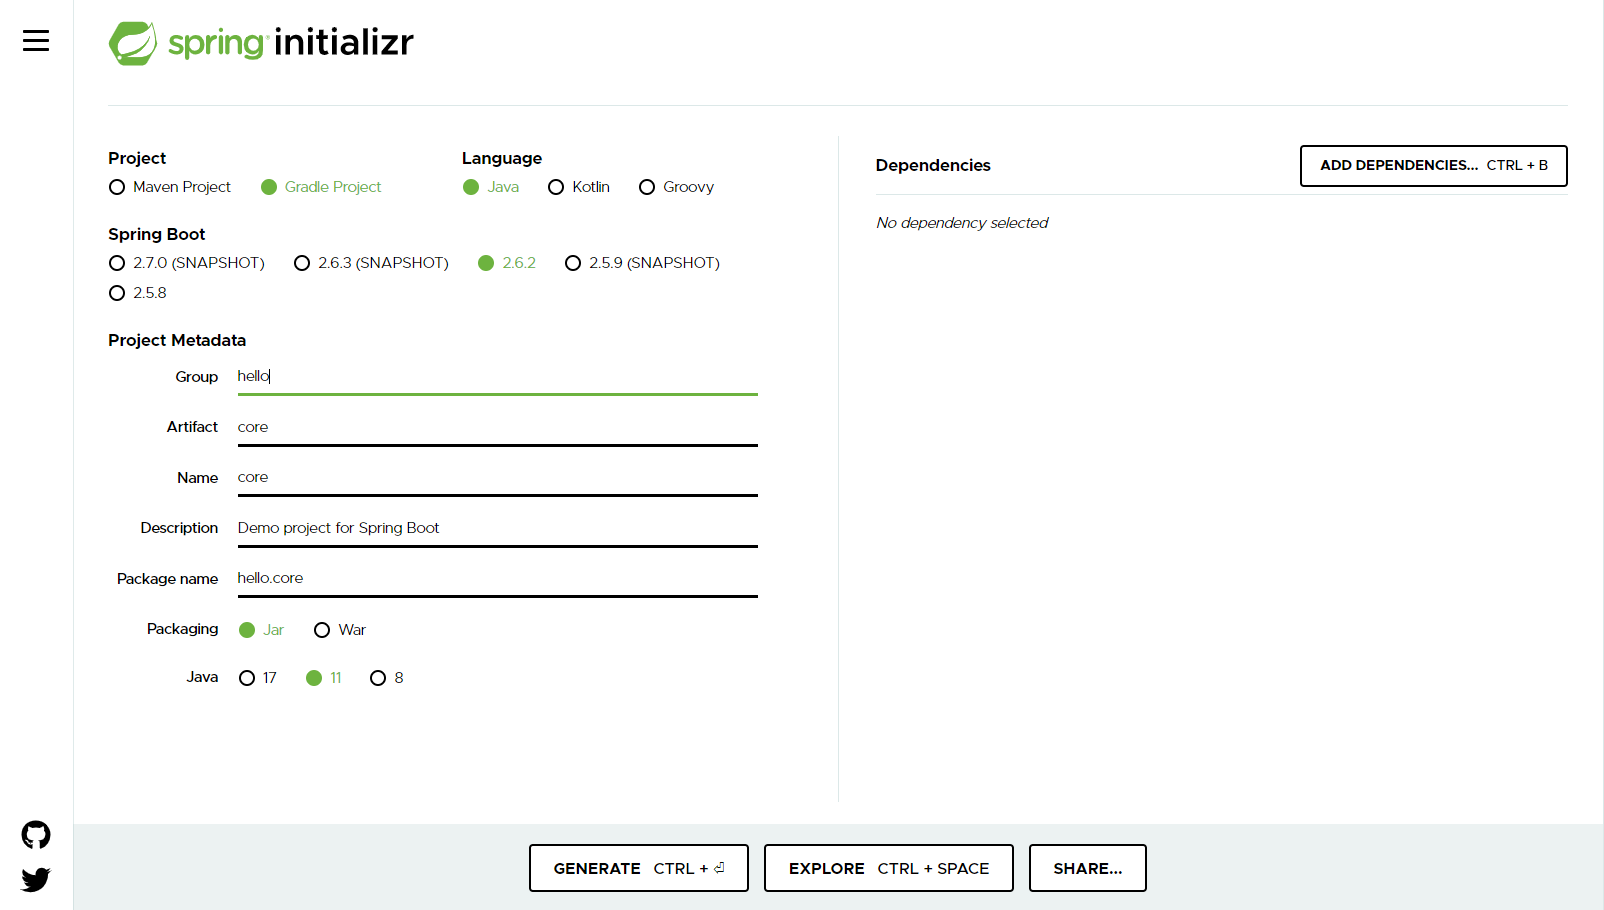This screenshot has width=1604, height=910.
Task: Edit the Description field
Action: pyautogui.click(x=497, y=529)
